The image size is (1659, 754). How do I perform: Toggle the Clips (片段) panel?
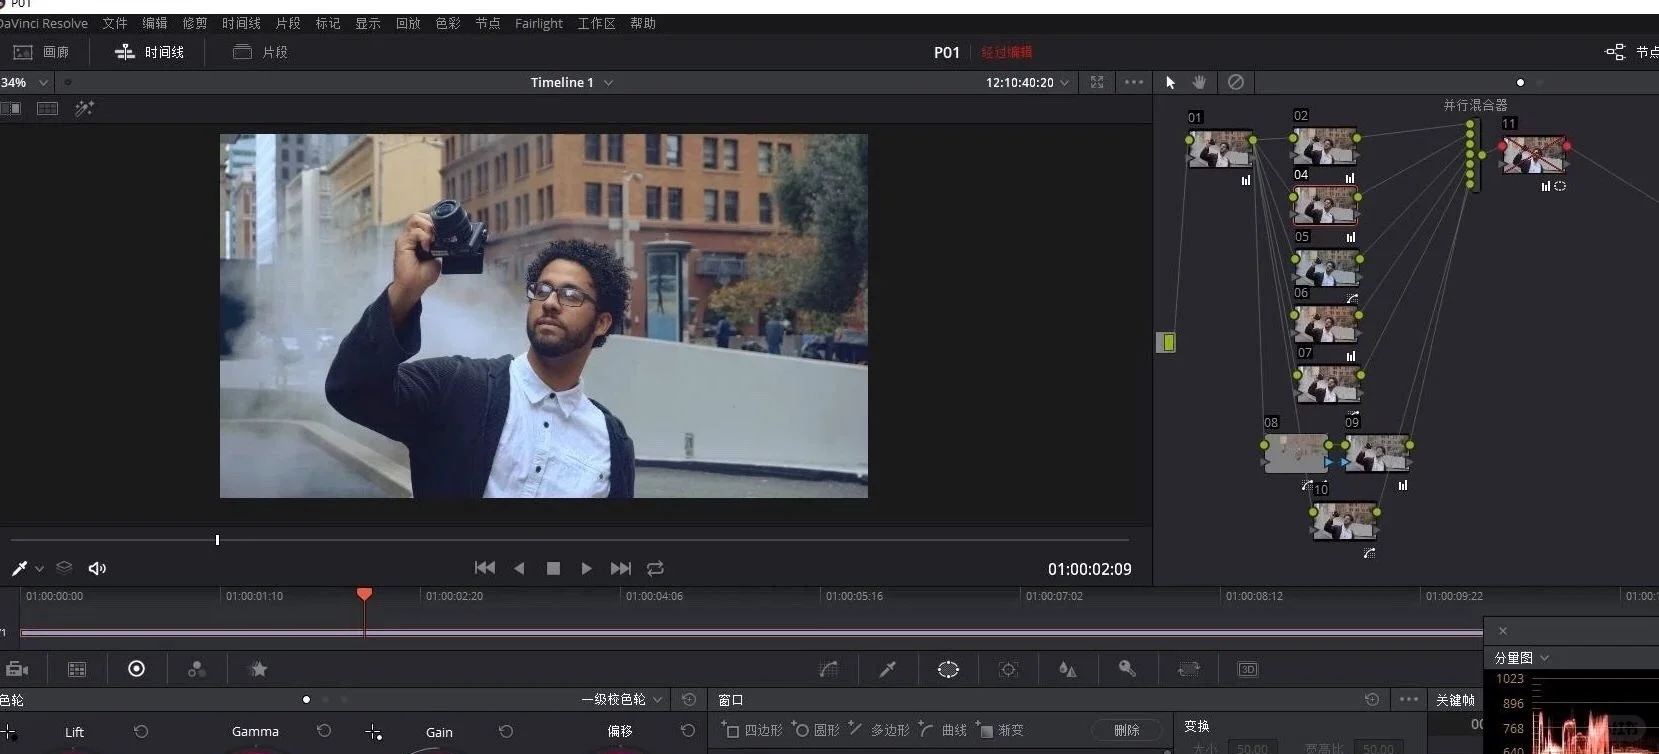coord(260,52)
